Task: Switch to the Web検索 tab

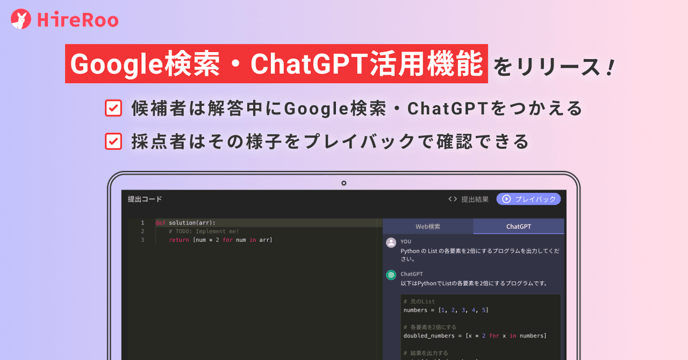Action: pos(428,227)
